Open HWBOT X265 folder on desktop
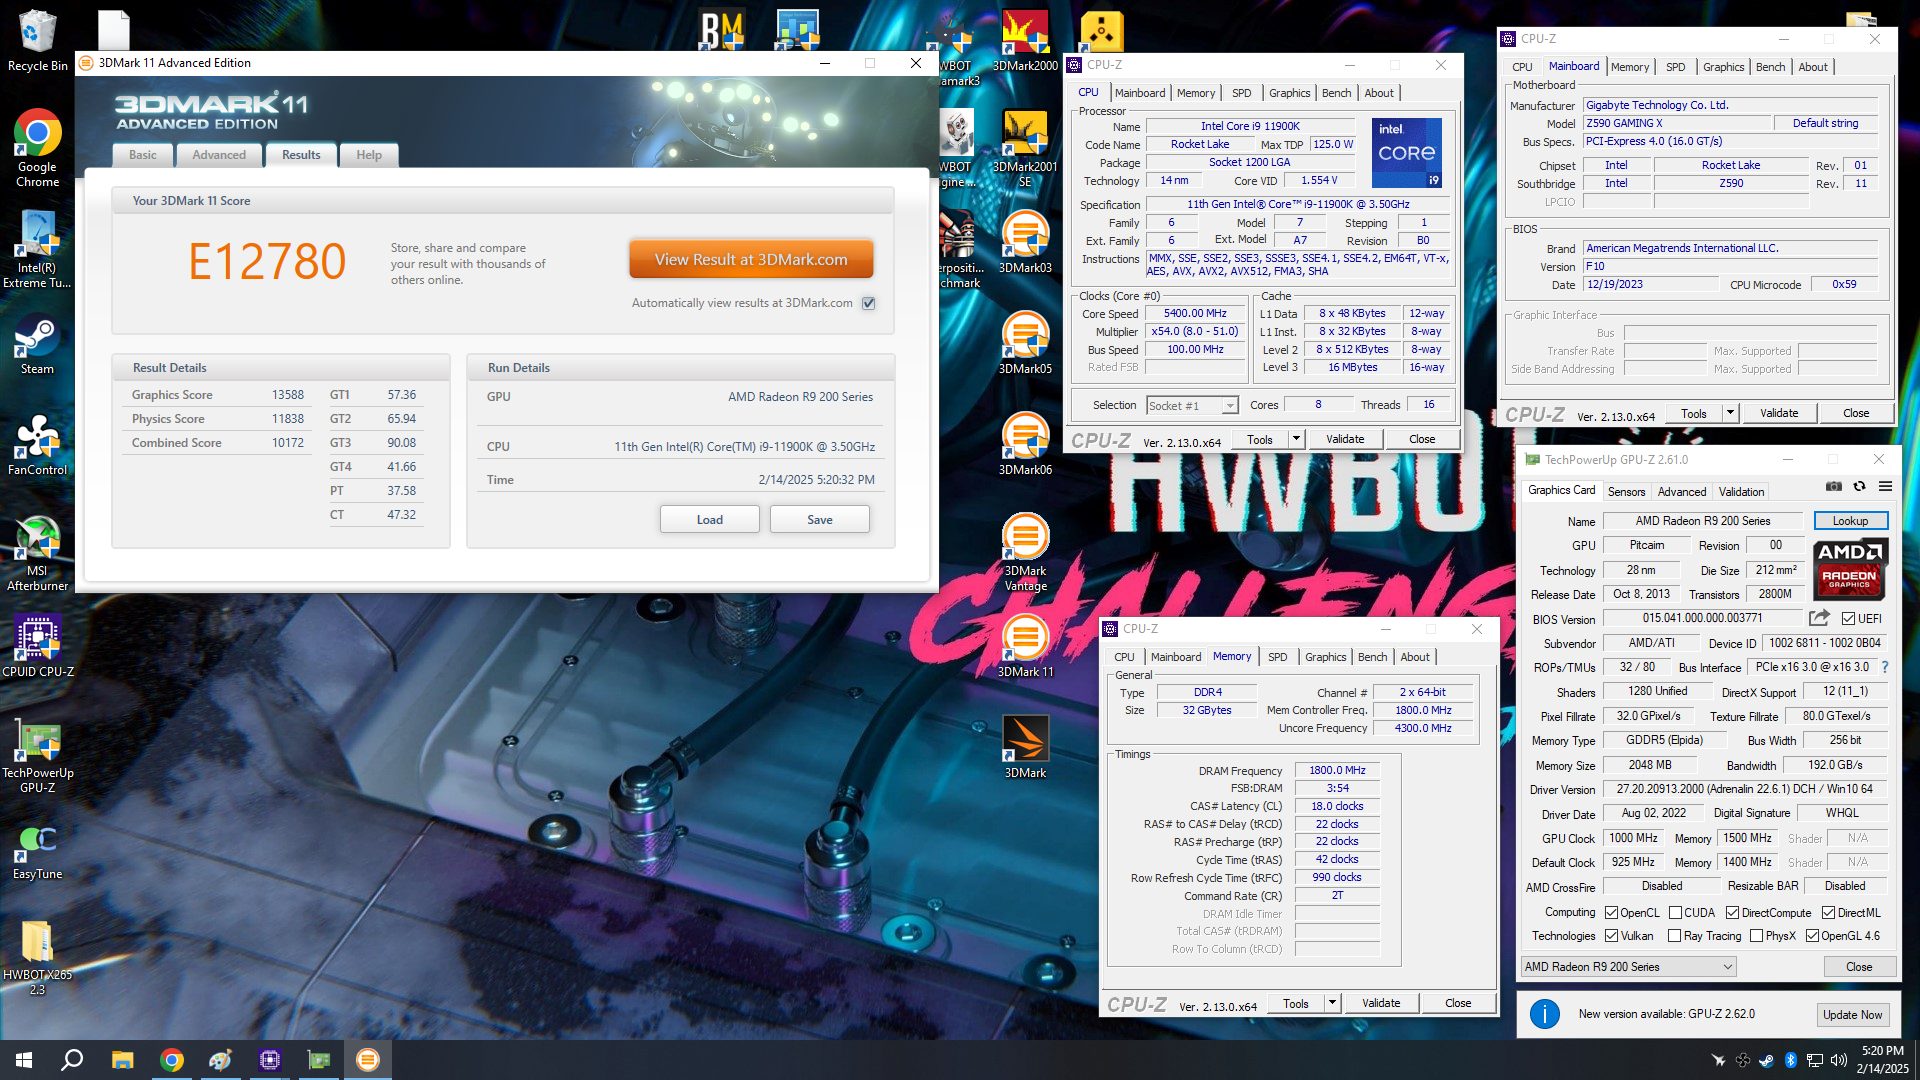 [37, 958]
